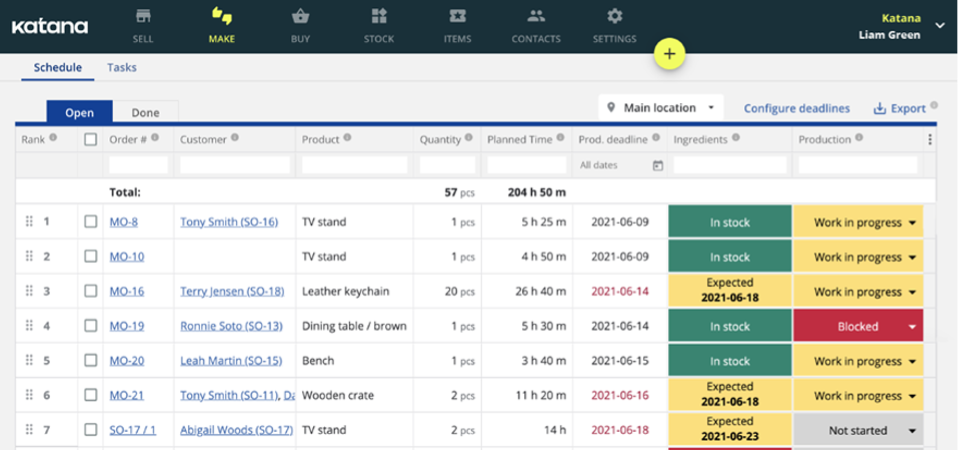Select the Done orders tab
This screenshot has height=452, width=960.
point(145,112)
